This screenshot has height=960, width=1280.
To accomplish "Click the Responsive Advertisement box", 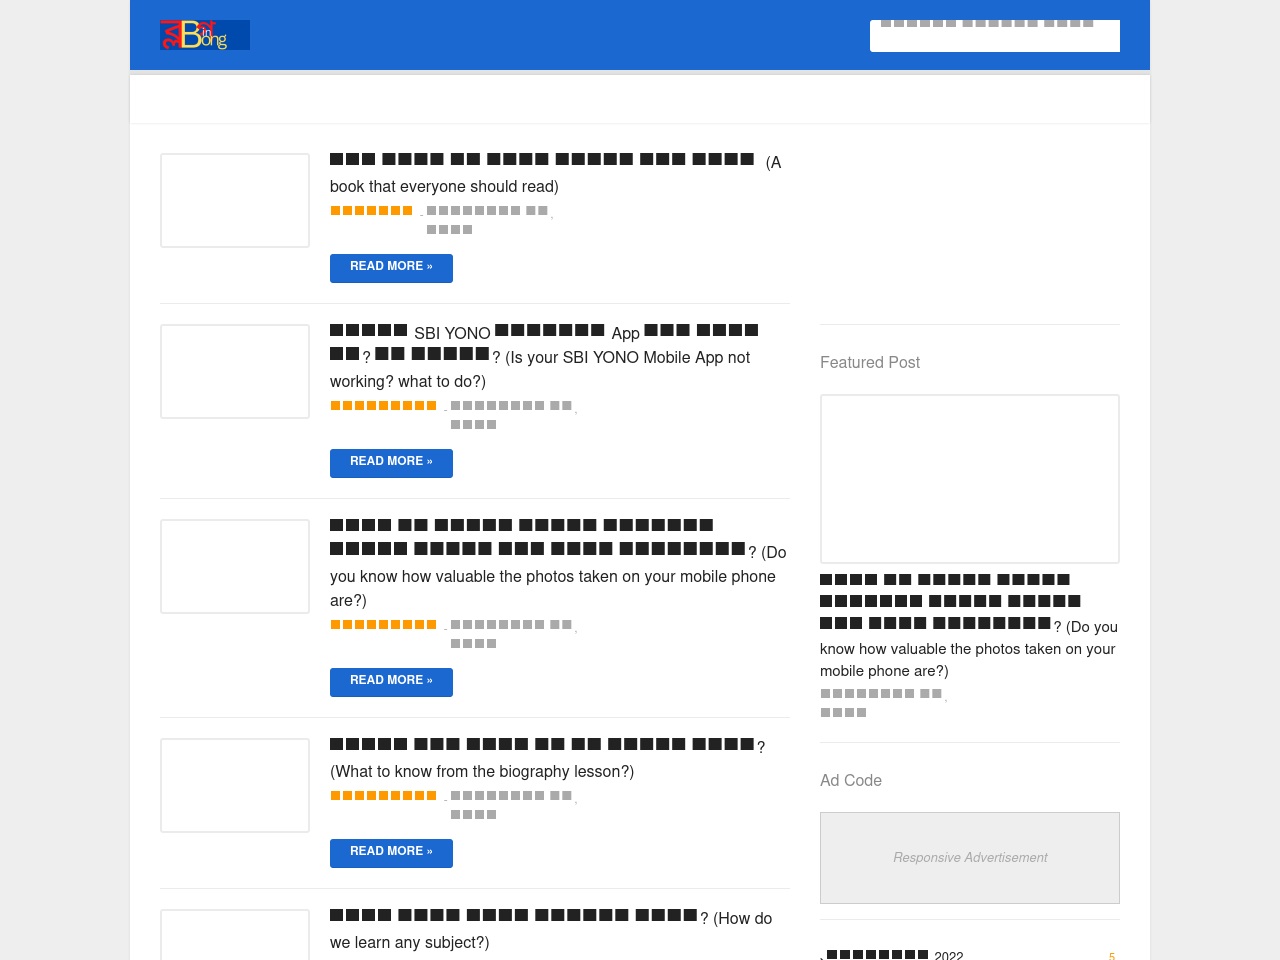I will [x=970, y=858].
